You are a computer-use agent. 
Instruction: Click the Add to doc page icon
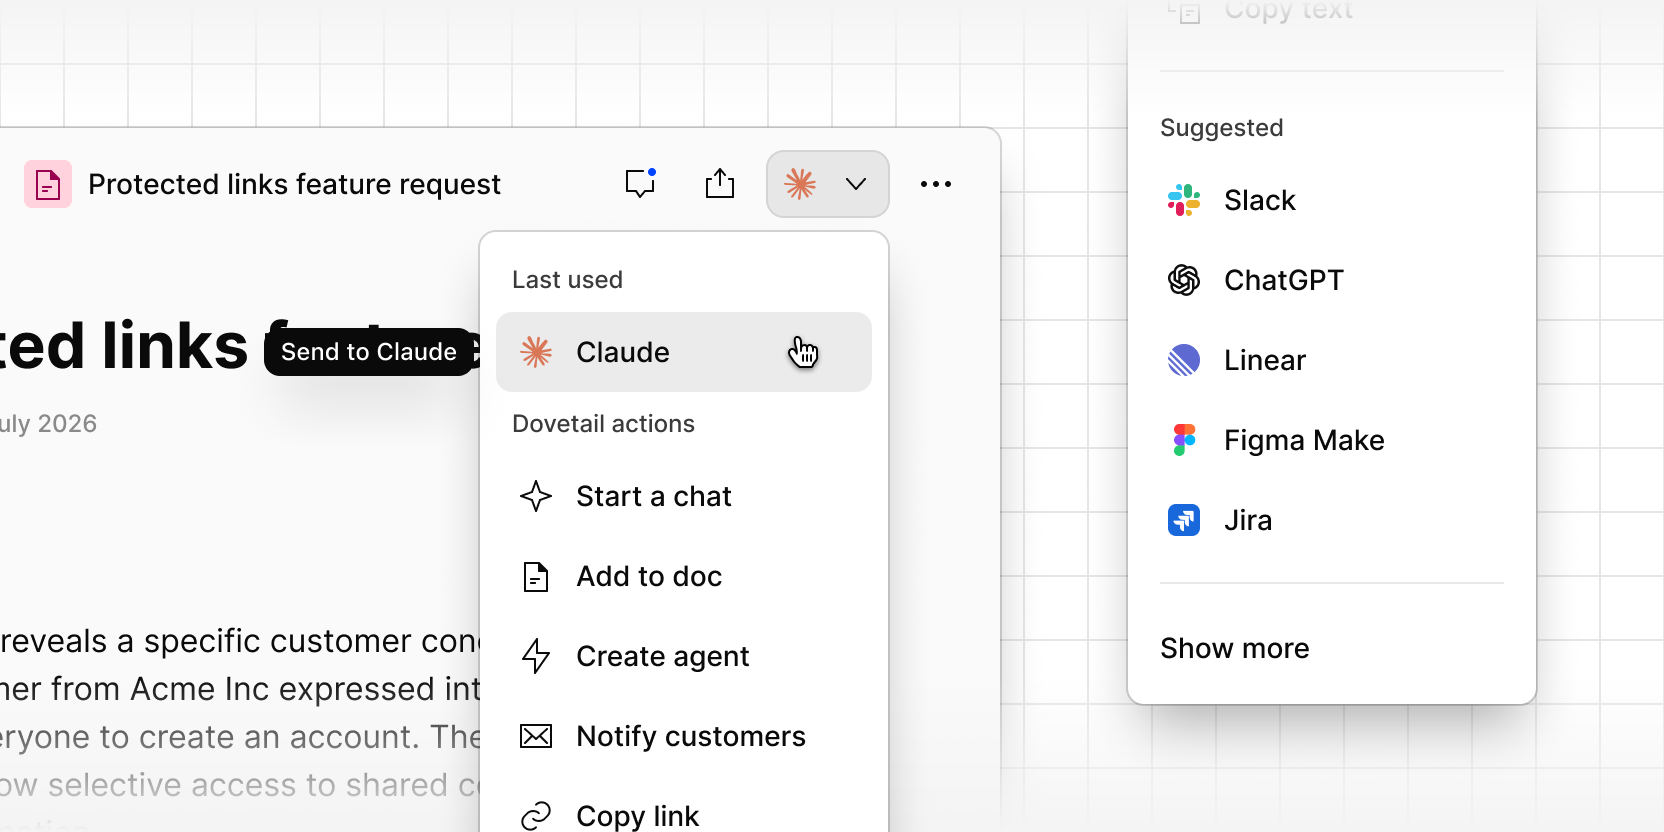click(x=536, y=576)
